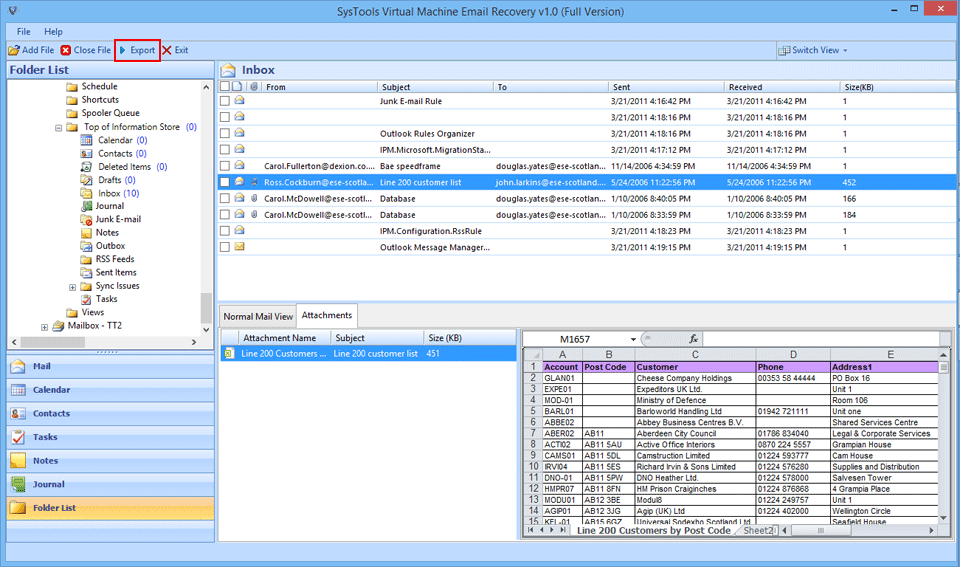The image size is (960, 567).
Task: Click the Calendar icon in navigation pane
Action: [18, 390]
